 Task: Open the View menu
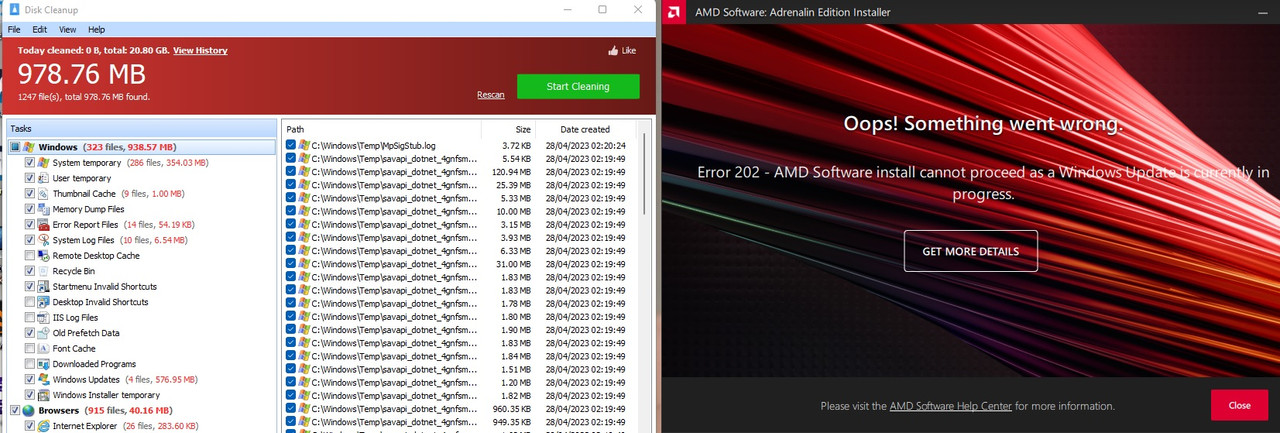(67, 30)
